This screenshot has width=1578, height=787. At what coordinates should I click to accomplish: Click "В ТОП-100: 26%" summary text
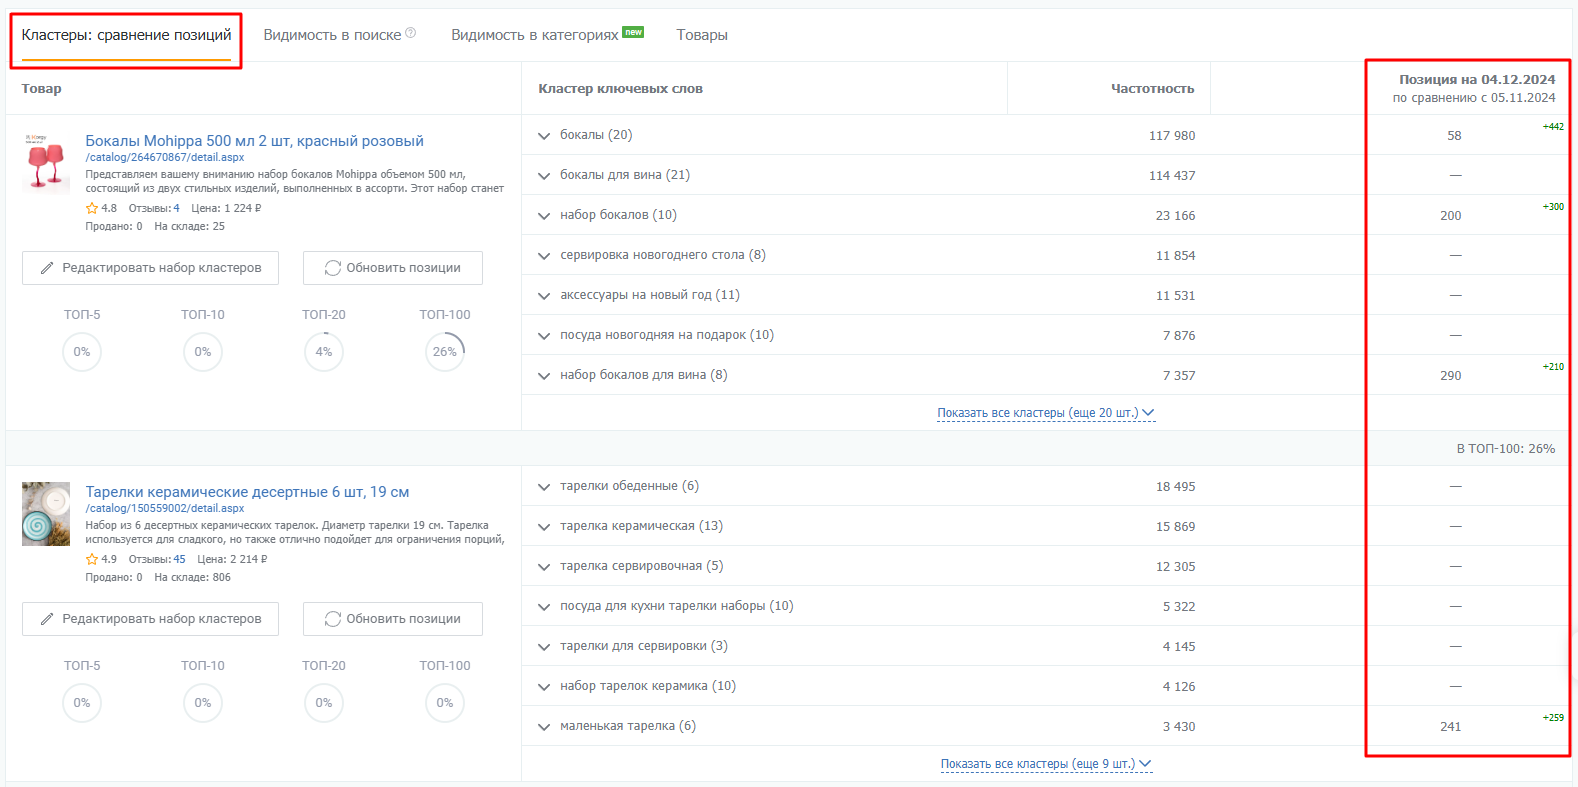(x=1506, y=449)
